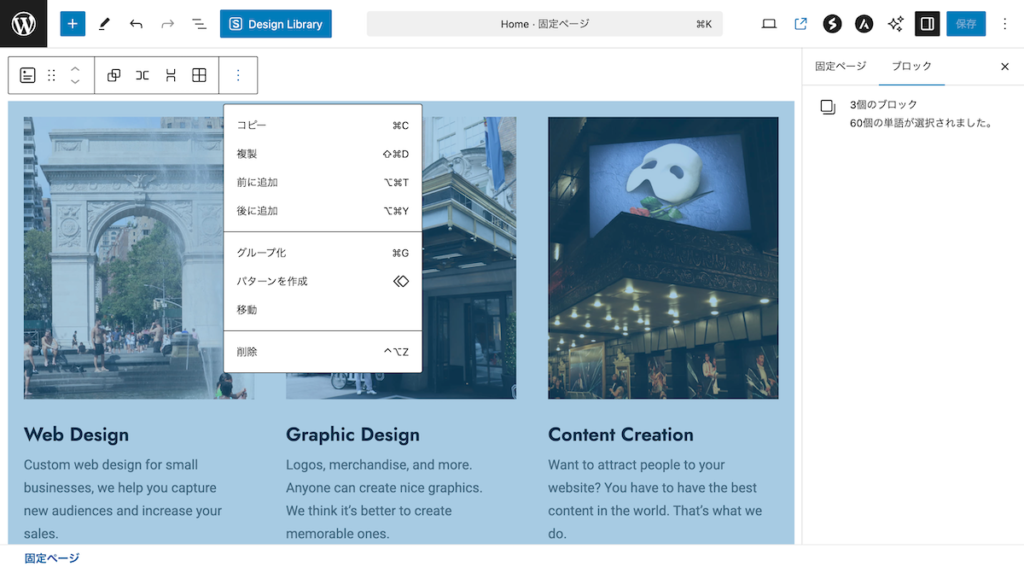Click the drag handle in block toolbar
Image resolution: width=1024 pixels, height=572 pixels.
click(x=52, y=75)
